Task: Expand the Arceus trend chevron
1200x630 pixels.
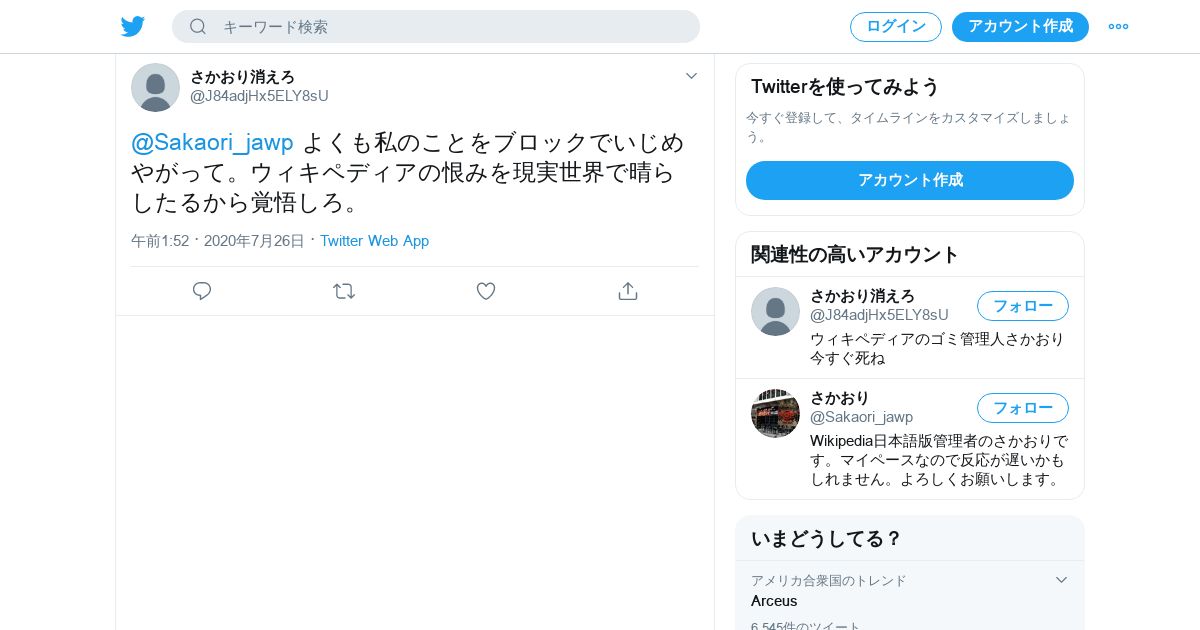Action: (1062, 580)
